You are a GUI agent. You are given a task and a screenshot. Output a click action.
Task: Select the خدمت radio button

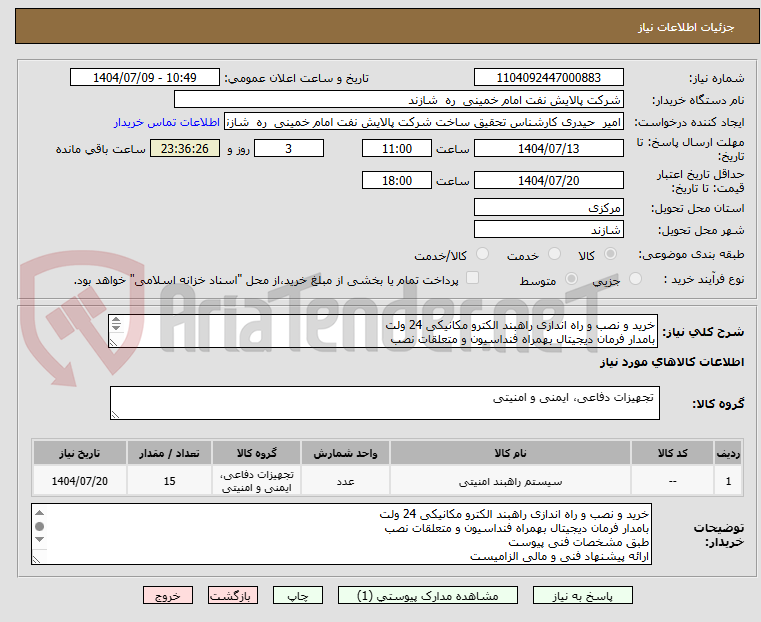click(x=554, y=254)
